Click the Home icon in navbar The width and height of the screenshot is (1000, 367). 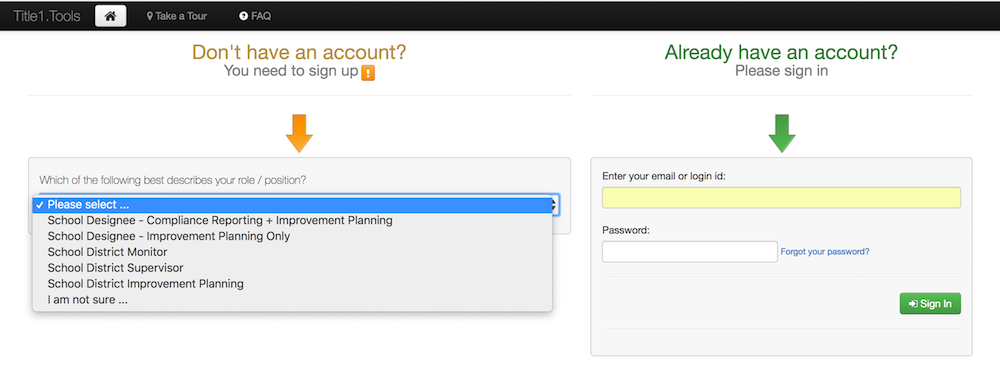click(x=110, y=16)
